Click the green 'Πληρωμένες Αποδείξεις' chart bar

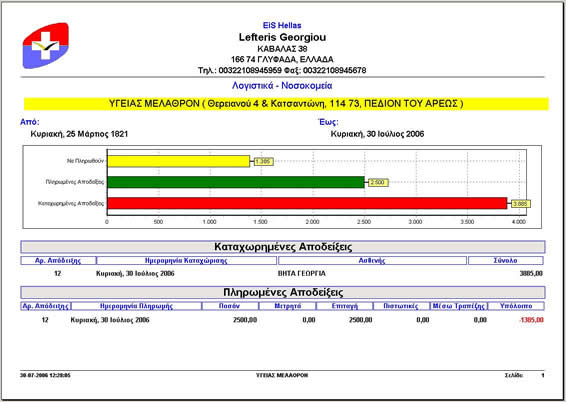pyautogui.click(x=236, y=182)
